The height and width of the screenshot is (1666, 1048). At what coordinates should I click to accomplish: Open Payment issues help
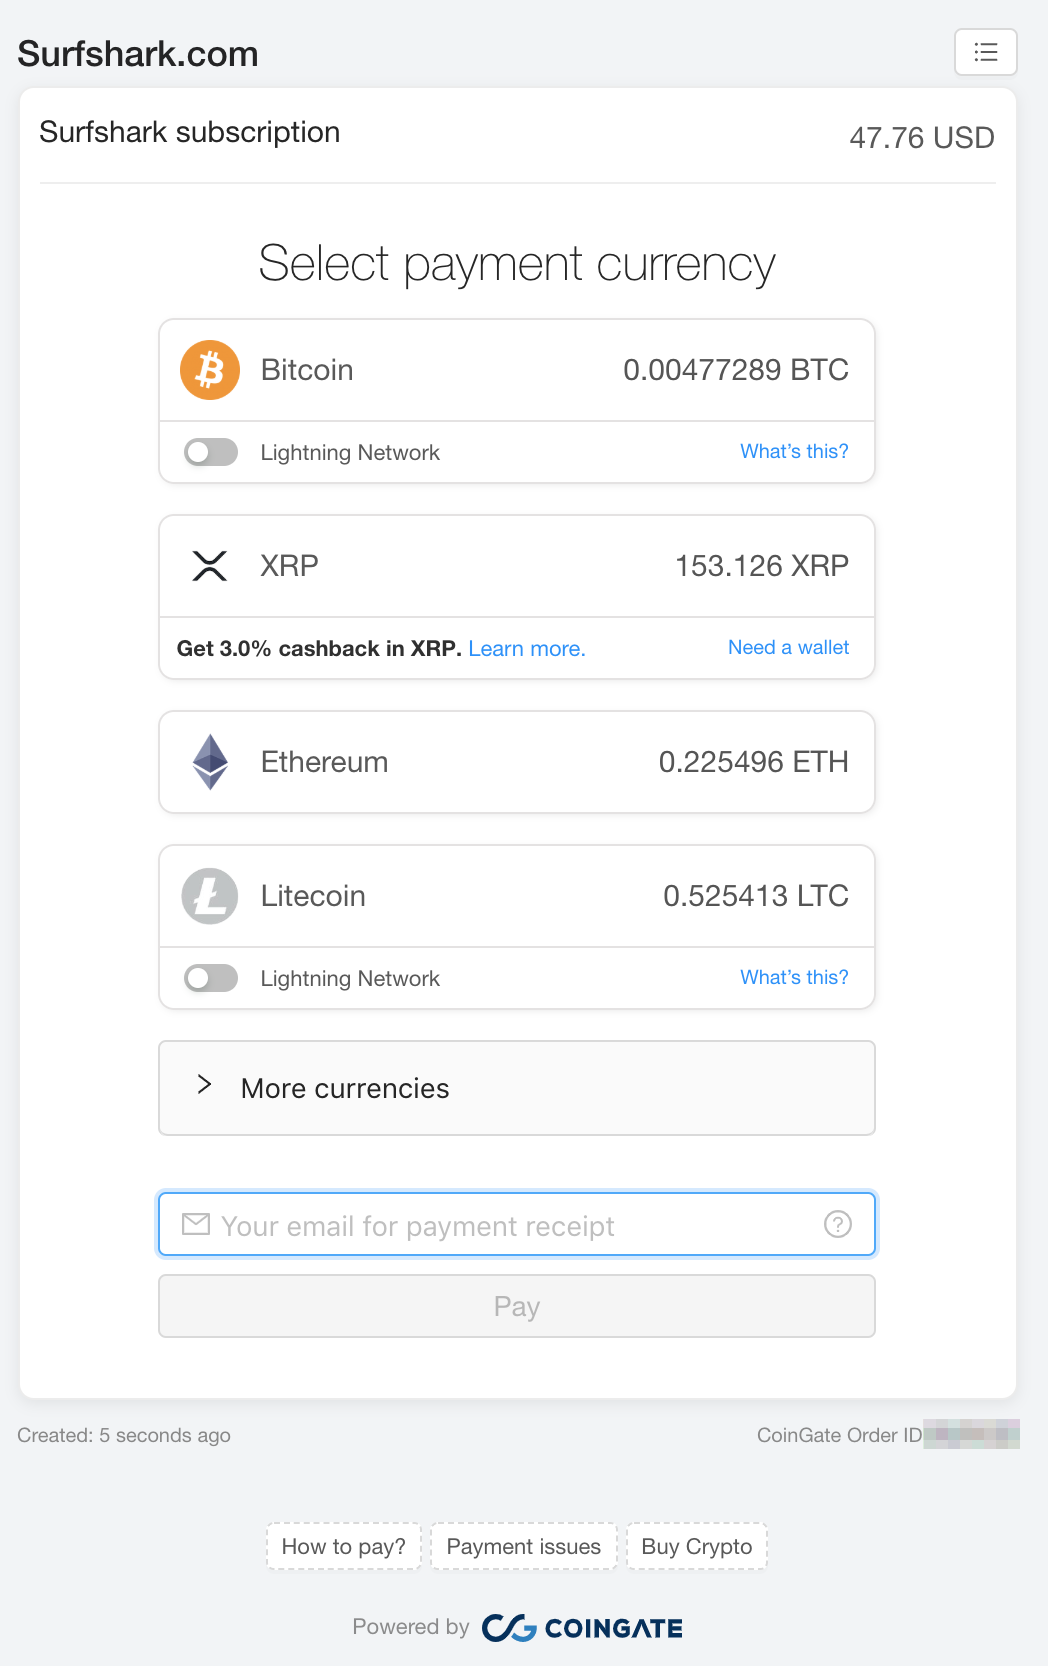pos(524,1546)
